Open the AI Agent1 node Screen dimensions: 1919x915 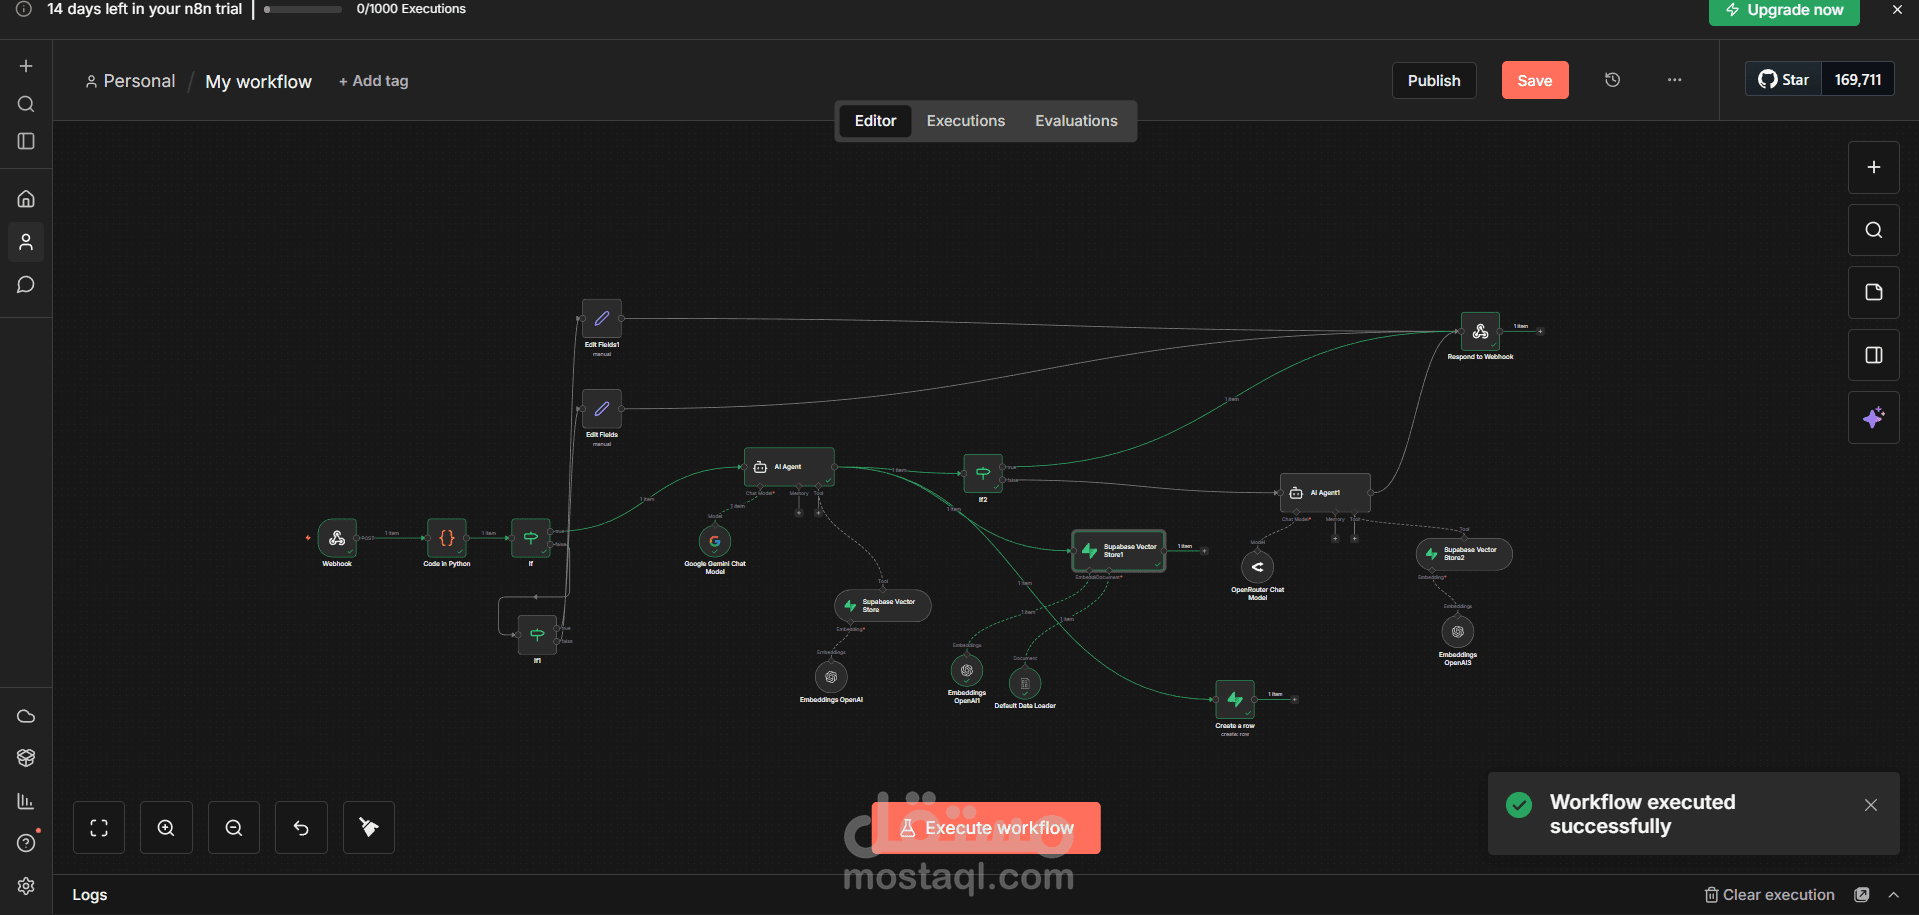[1325, 493]
